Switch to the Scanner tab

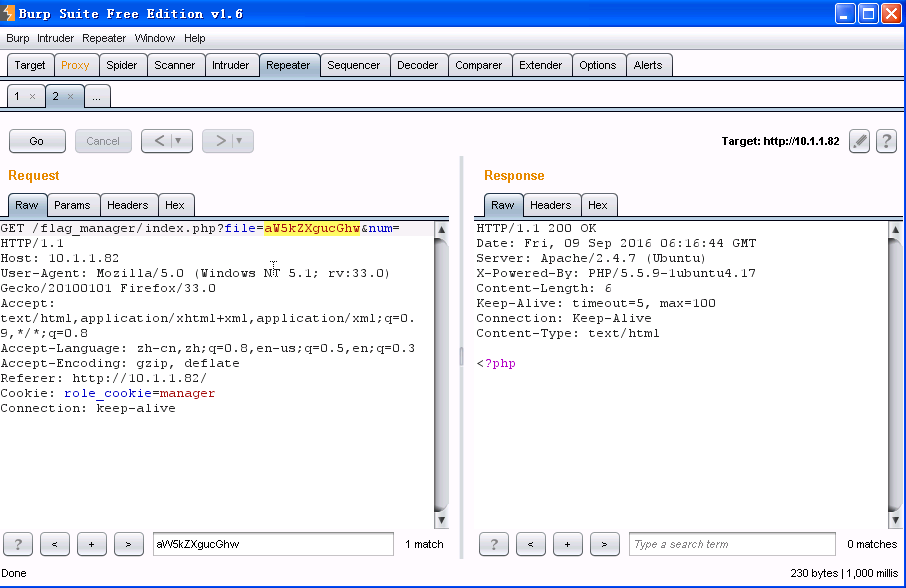point(174,65)
